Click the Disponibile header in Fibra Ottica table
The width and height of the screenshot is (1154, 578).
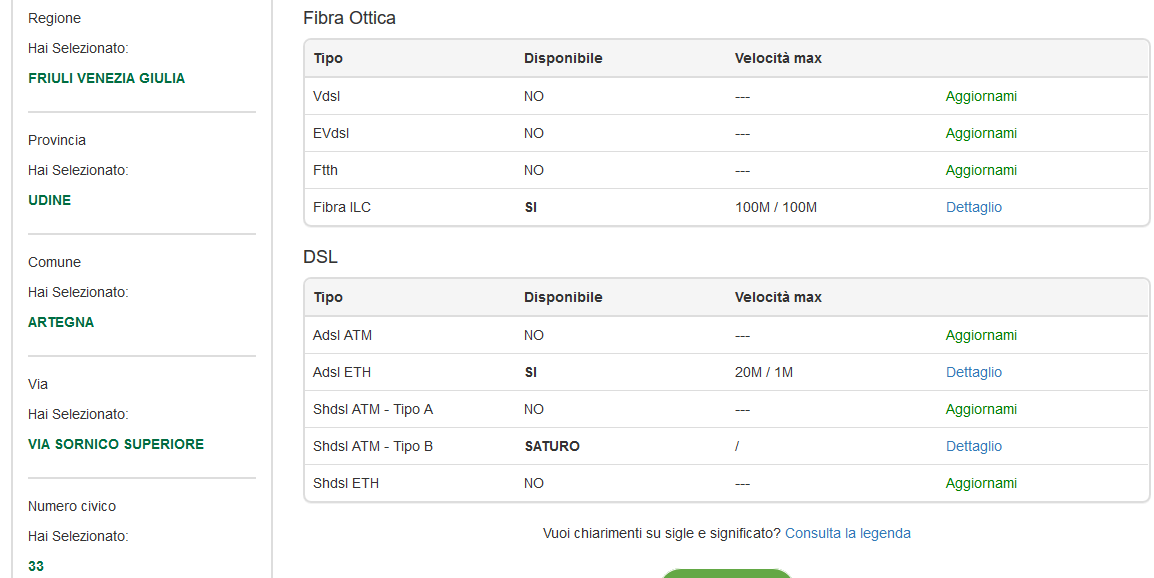(x=563, y=58)
